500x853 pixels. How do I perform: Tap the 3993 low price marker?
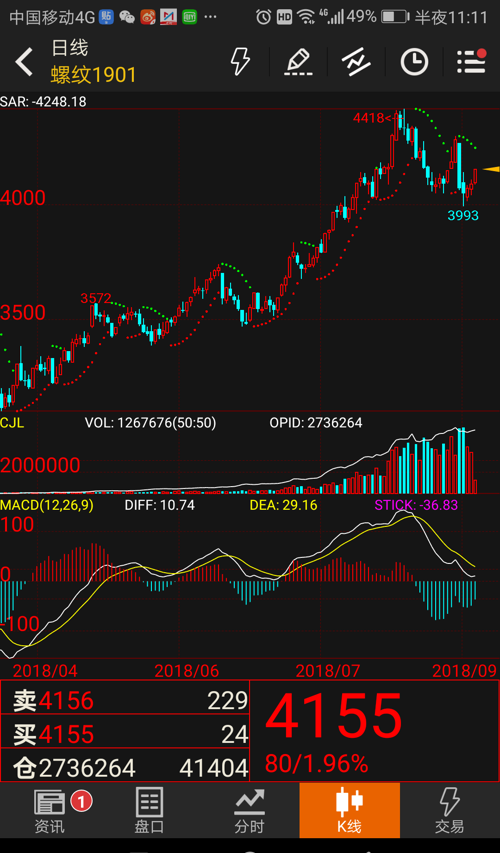coord(463,215)
